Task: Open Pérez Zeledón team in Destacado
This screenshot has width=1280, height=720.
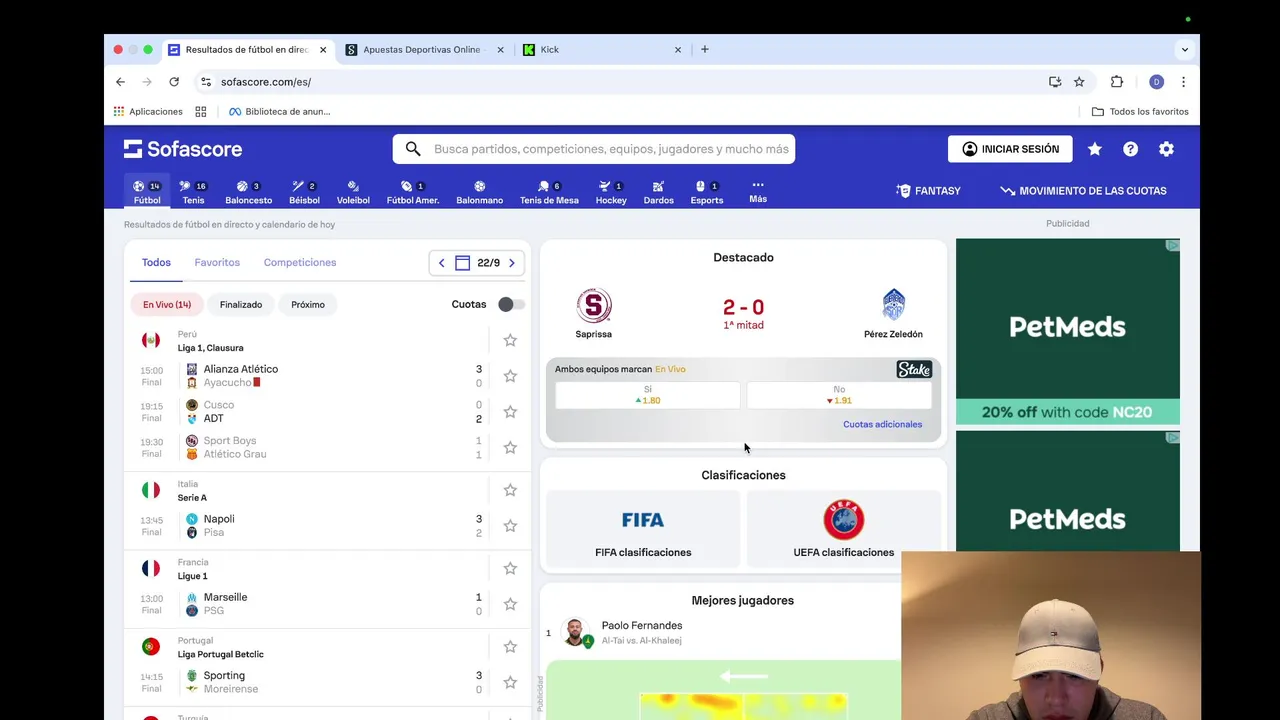Action: tap(893, 313)
